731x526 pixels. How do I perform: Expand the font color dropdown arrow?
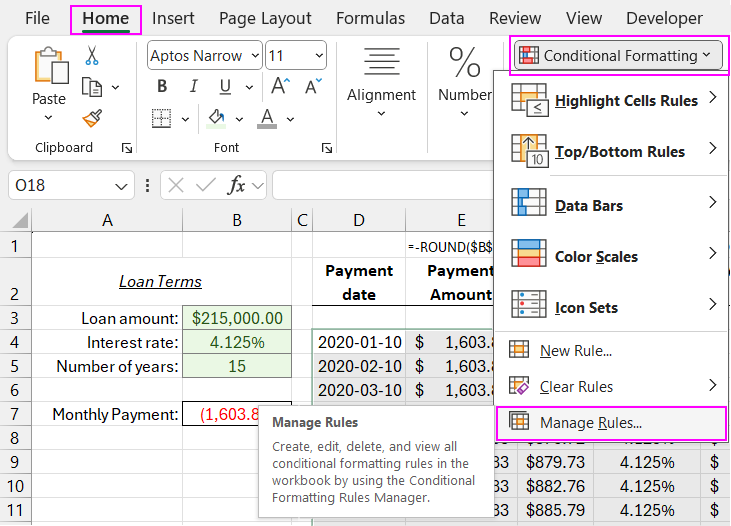[290, 119]
